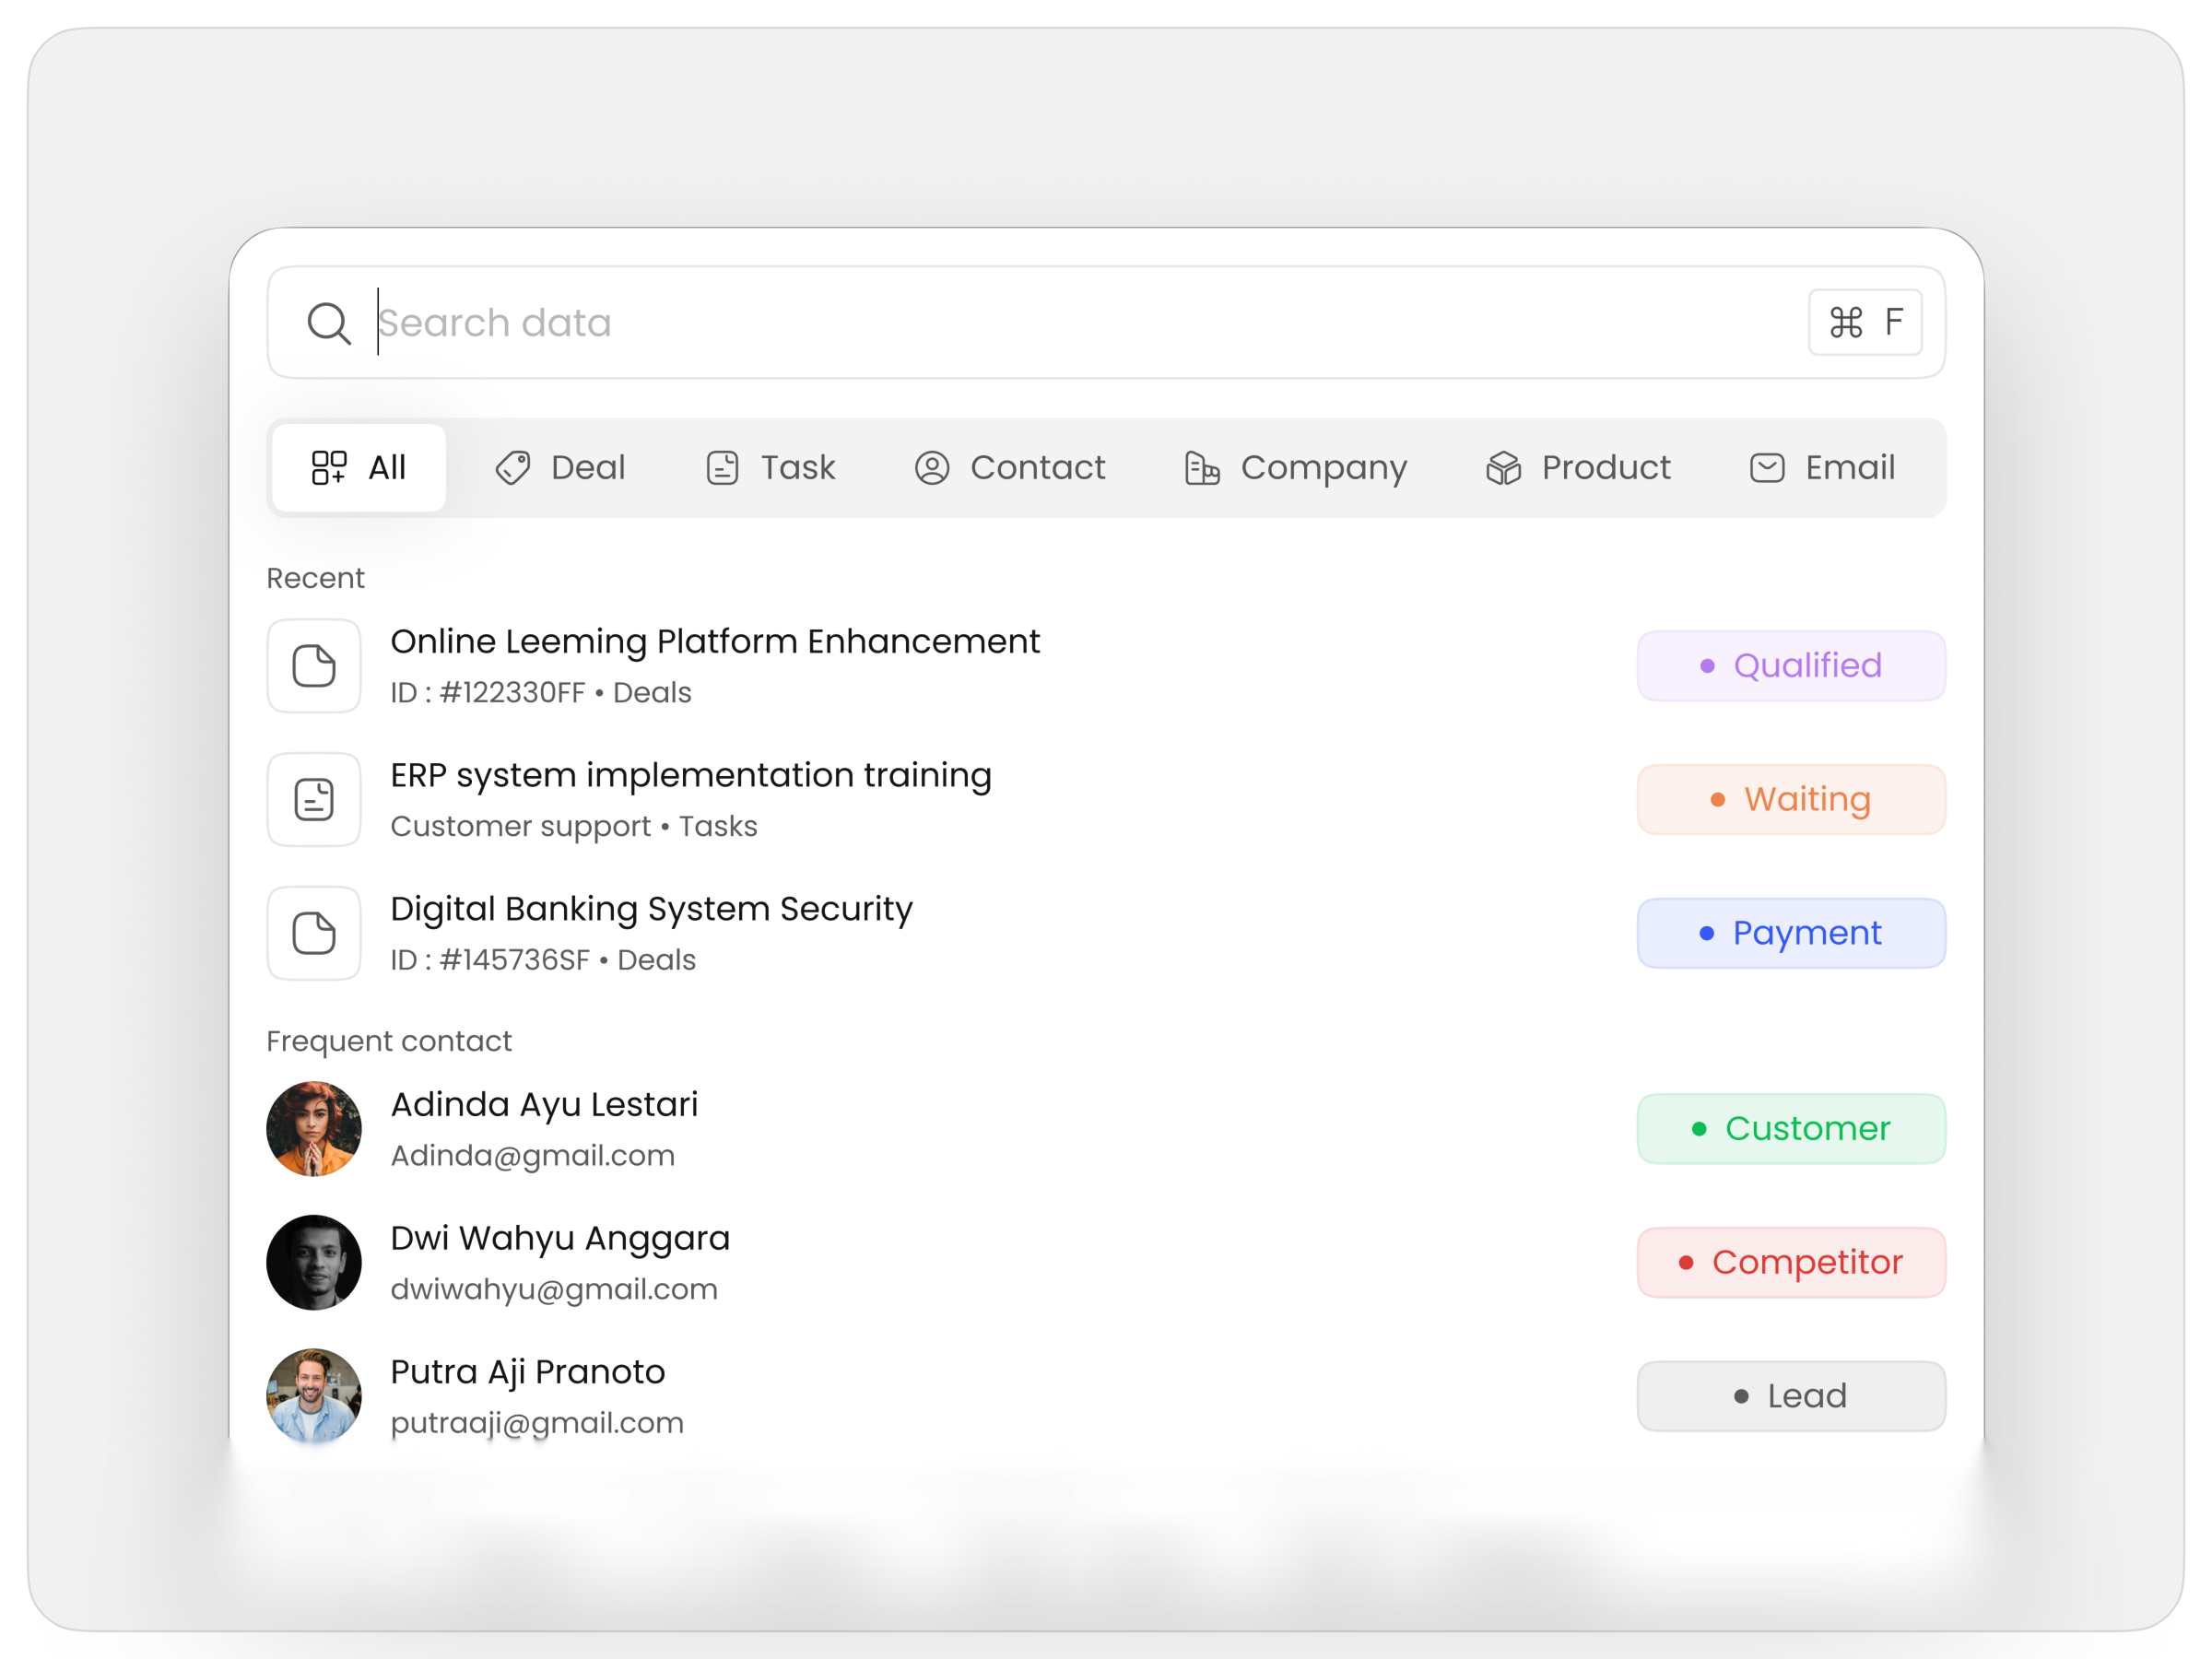2212x1659 pixels.
Task: Click the Company building icon
Action: [1202, 467]
